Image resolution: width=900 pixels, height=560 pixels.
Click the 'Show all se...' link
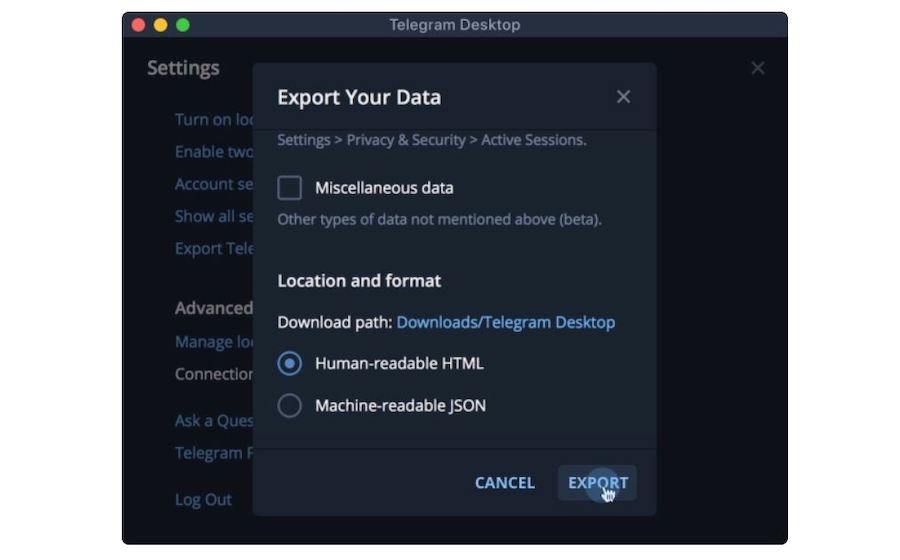(x=213, y=216)
